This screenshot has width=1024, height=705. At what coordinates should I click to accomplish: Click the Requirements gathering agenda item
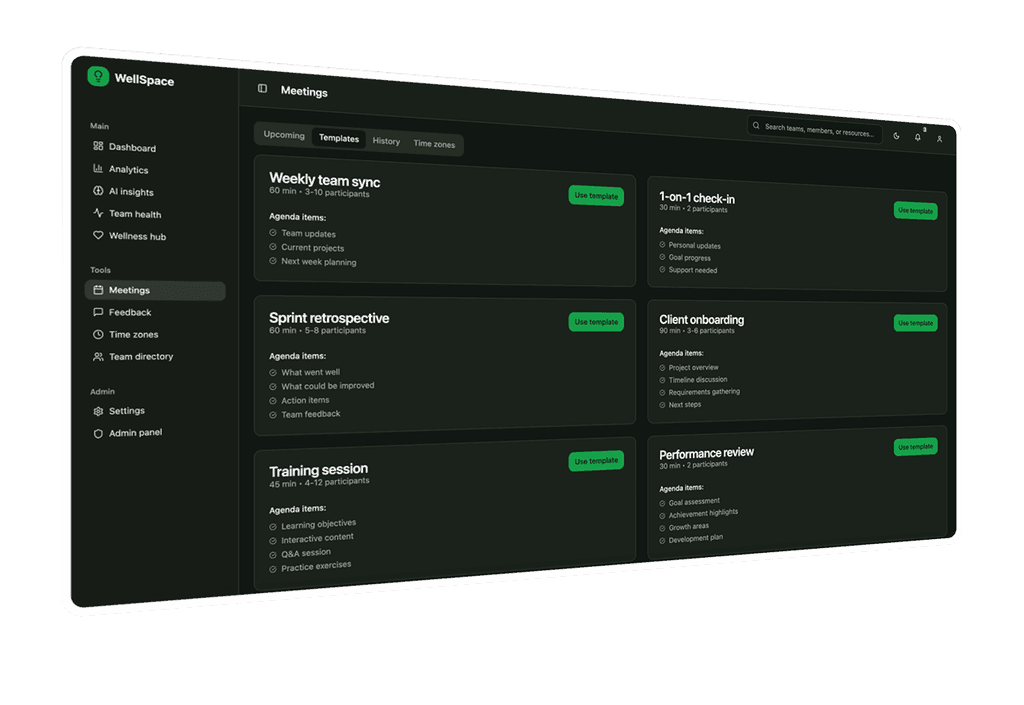coord(704,392)
